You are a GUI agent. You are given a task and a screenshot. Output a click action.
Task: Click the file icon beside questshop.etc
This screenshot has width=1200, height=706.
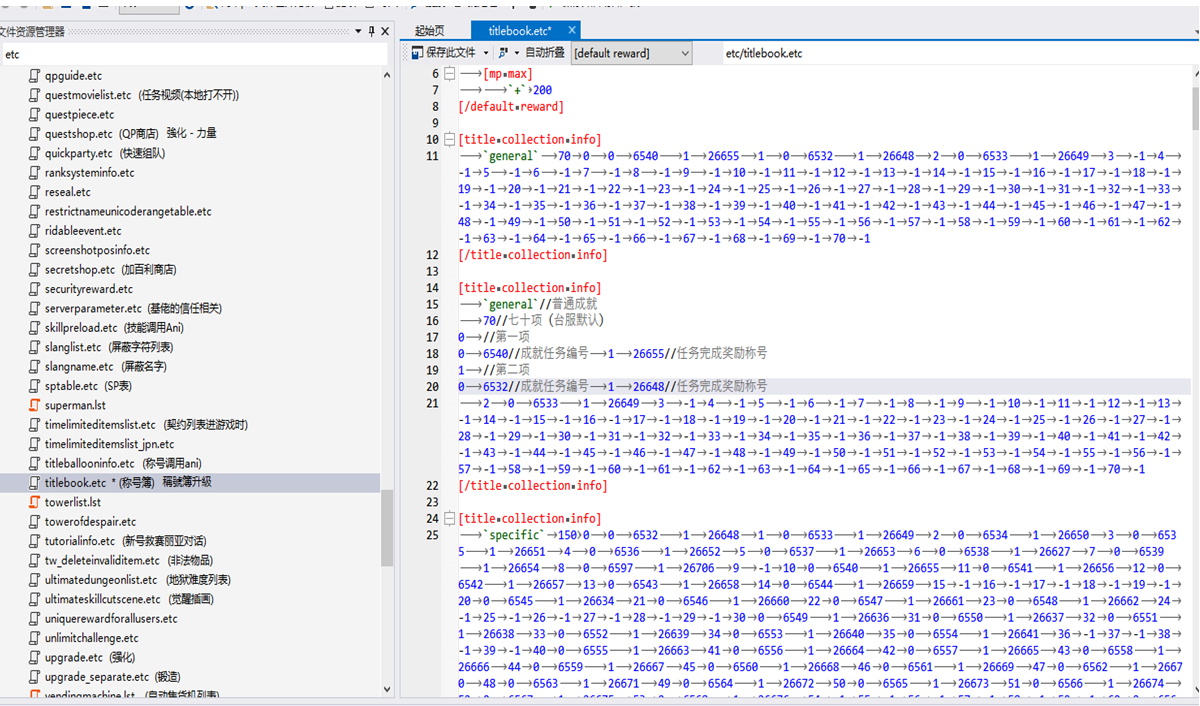coord(34,134)
